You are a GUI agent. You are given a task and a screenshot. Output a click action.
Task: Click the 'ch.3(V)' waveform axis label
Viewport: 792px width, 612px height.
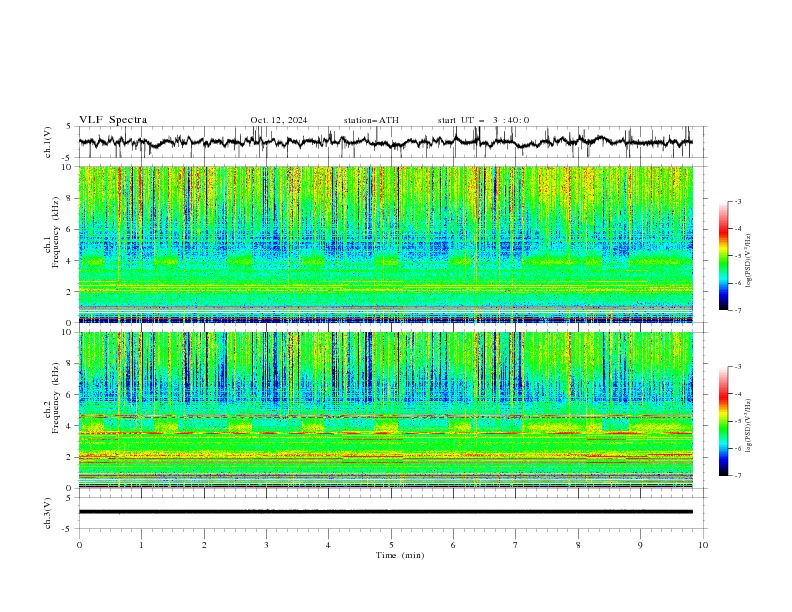coord(48,513)
